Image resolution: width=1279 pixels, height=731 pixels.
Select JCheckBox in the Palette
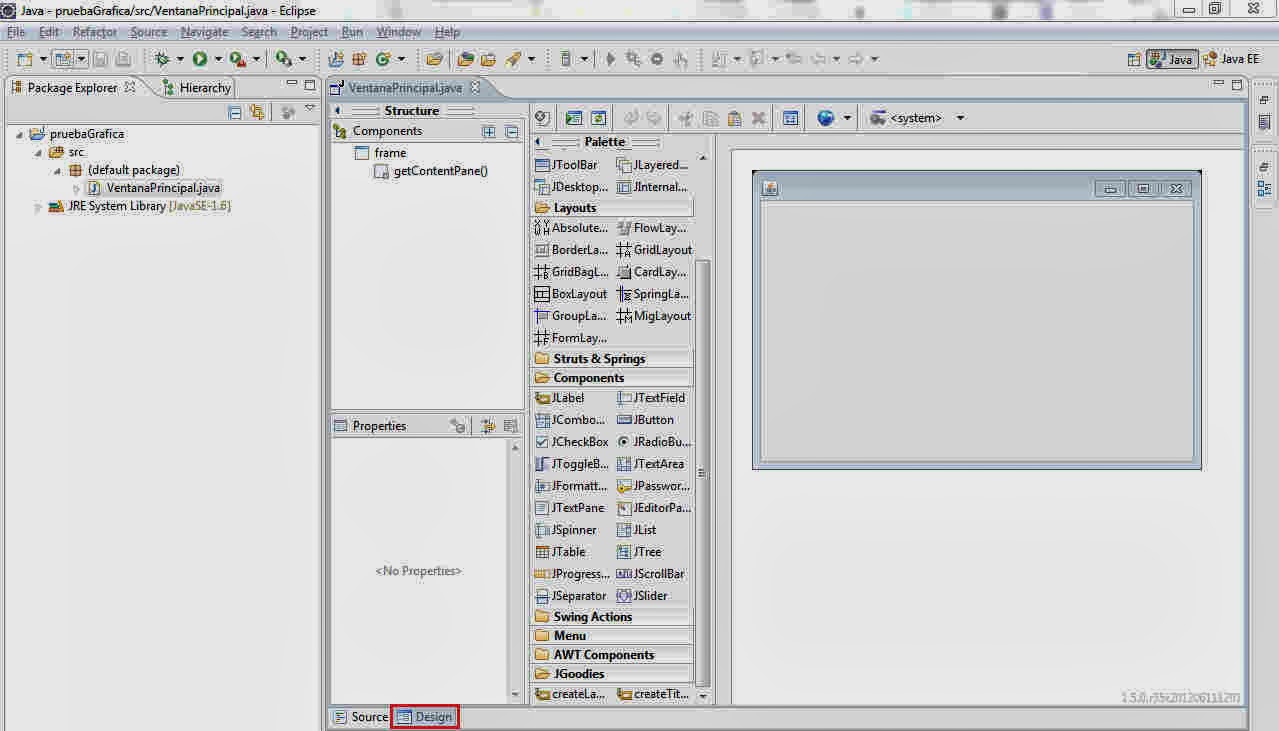(572, 442)
